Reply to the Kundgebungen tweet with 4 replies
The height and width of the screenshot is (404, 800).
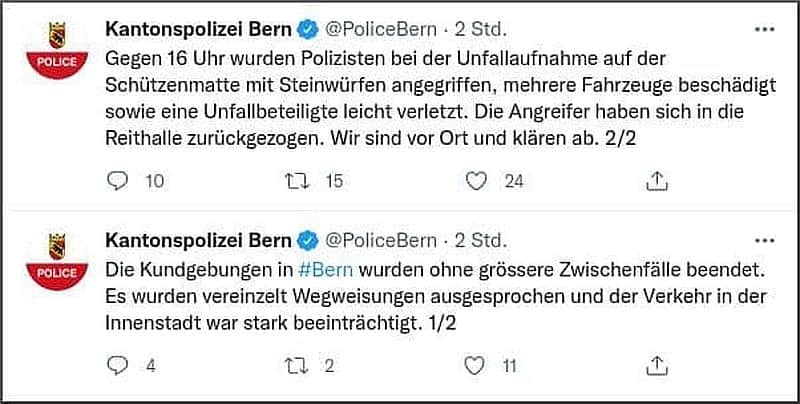tap(118, 366)
